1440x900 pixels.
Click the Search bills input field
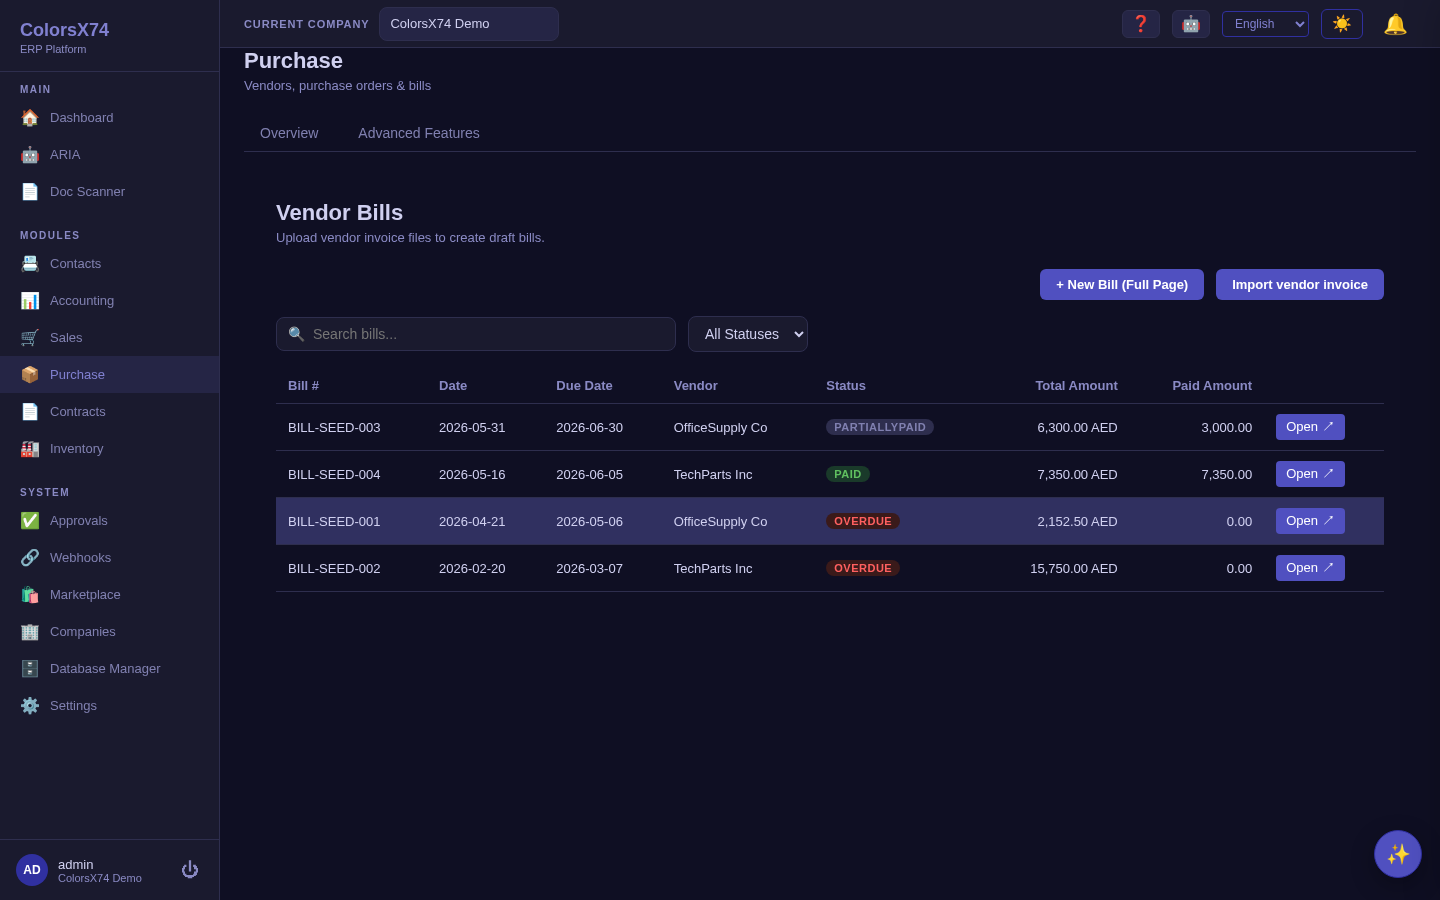476,334
